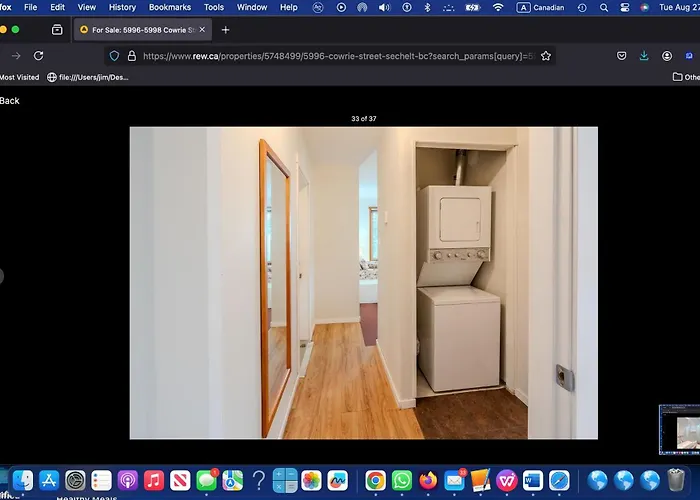Click the forward navigation arrow

[x=16, y=56]
